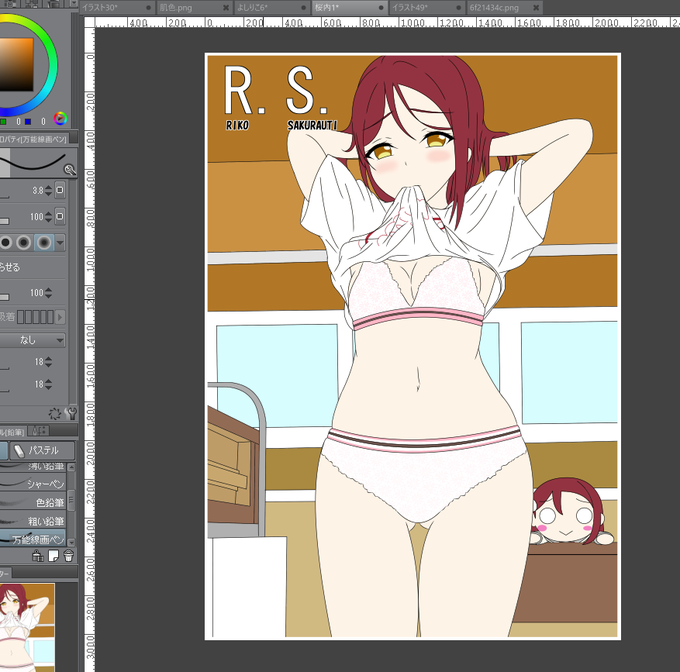This screenshot has height=672, width=680.
Task: Choose the 色鉛筆 sub tool
Action: (x=33, y=502)
